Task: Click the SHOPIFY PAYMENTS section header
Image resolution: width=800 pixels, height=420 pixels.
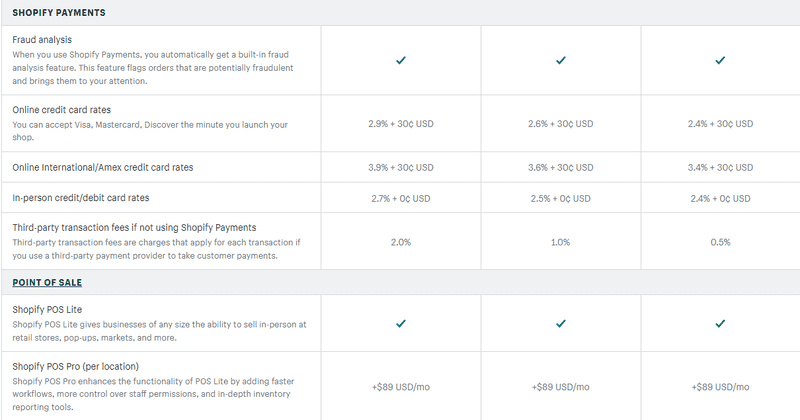Action: 59,12
